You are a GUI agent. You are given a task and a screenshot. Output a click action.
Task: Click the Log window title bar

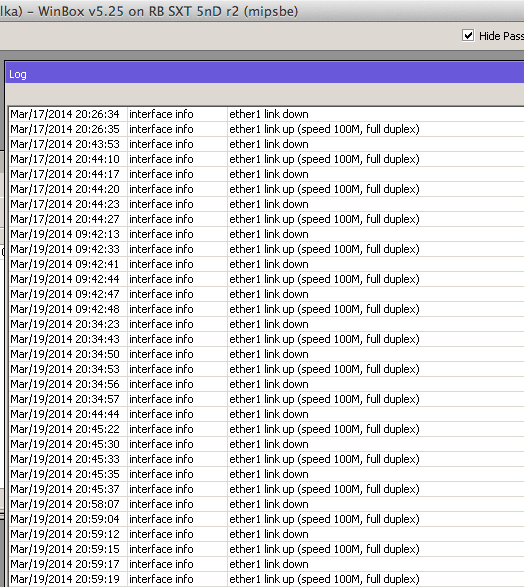(265, 74)
